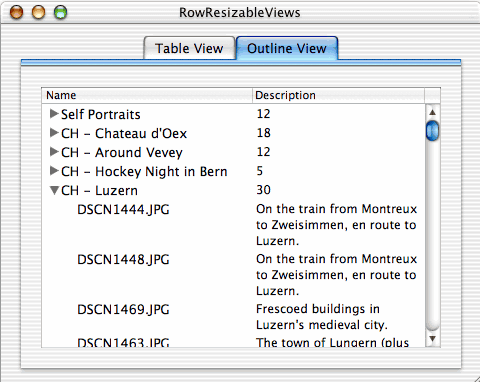Expand CH – Around Vevey disclosure triangle

click(x=54, y=152)
